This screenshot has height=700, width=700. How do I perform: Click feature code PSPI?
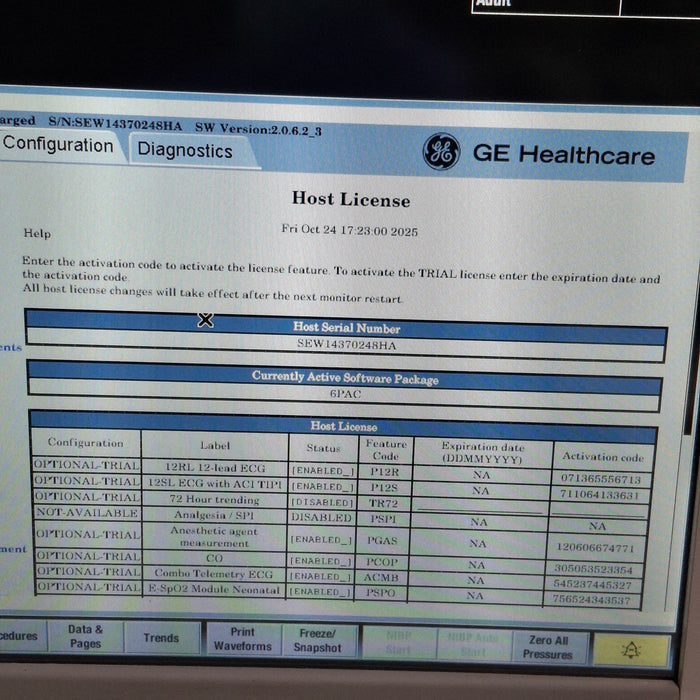click(x=383, y=519)
